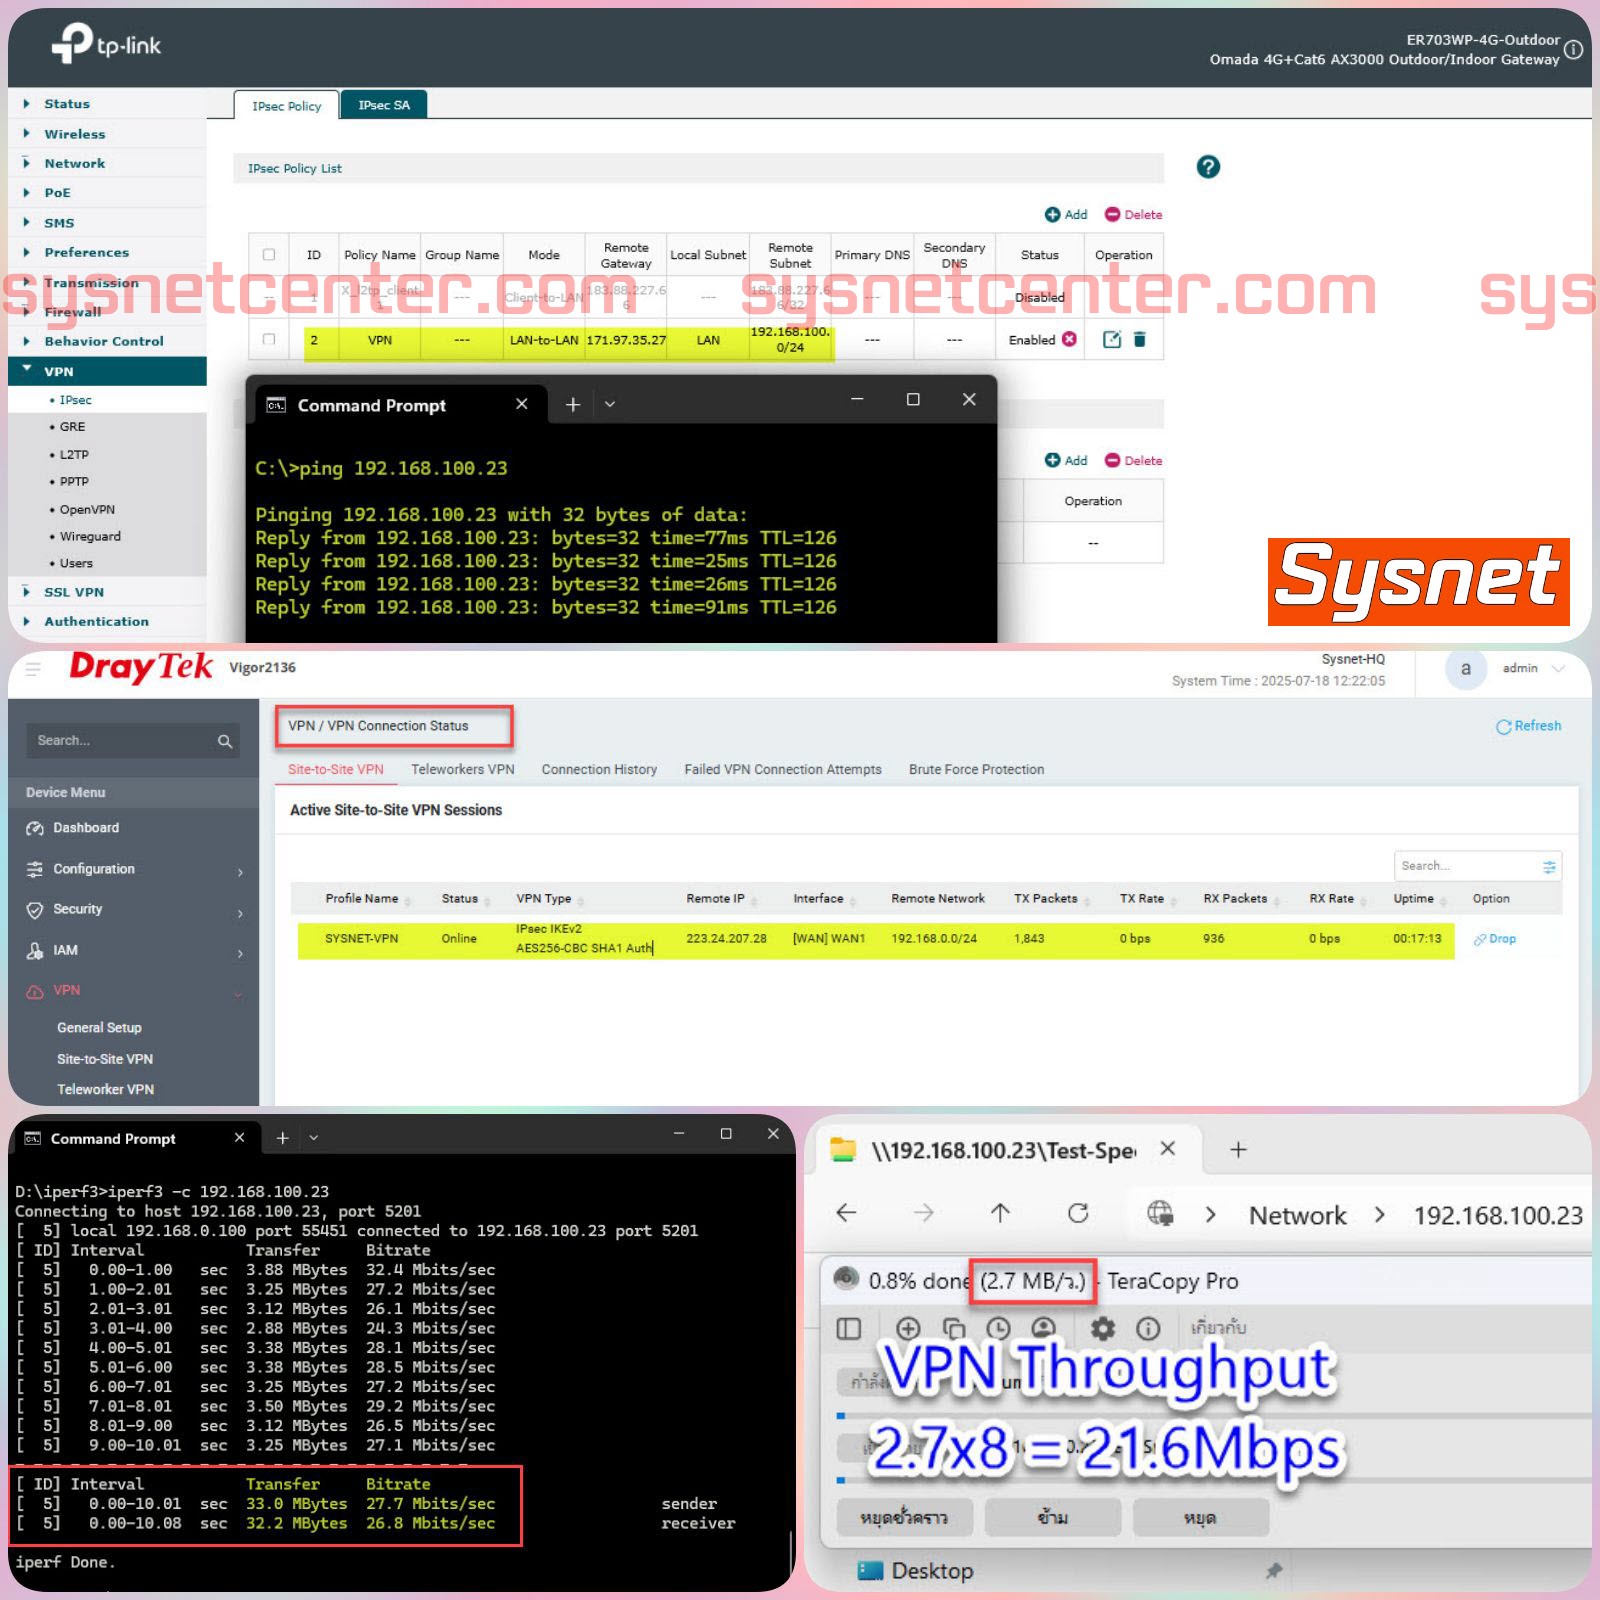Click the info icon beside the ER703WP model name
The width and height of the screenshot is (1600, 1600).
pos(1574,49)
